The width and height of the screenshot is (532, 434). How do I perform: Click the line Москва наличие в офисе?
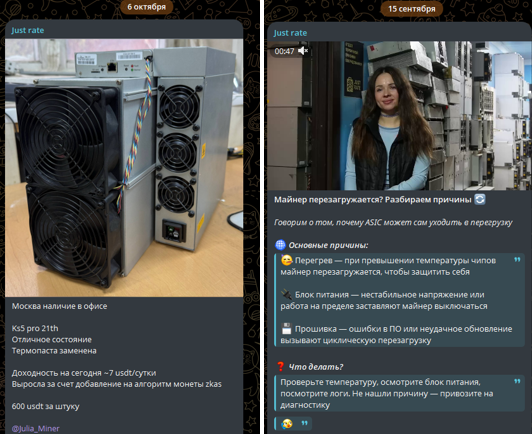(59, 306)
